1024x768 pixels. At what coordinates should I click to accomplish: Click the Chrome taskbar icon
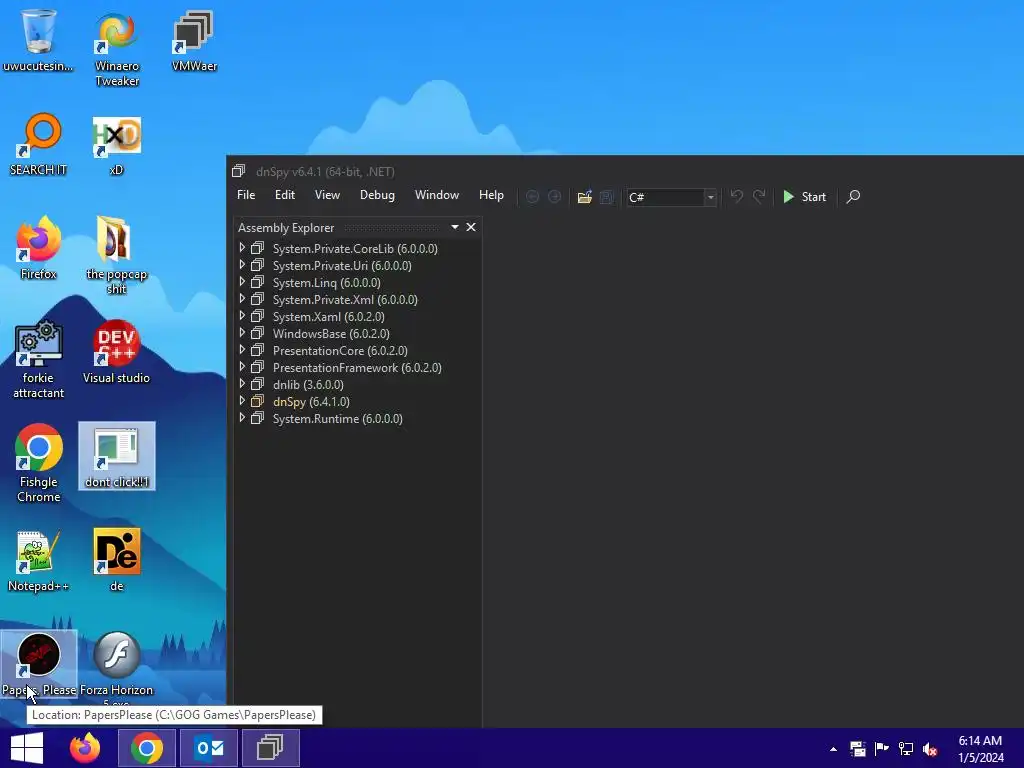coord(147,748)
